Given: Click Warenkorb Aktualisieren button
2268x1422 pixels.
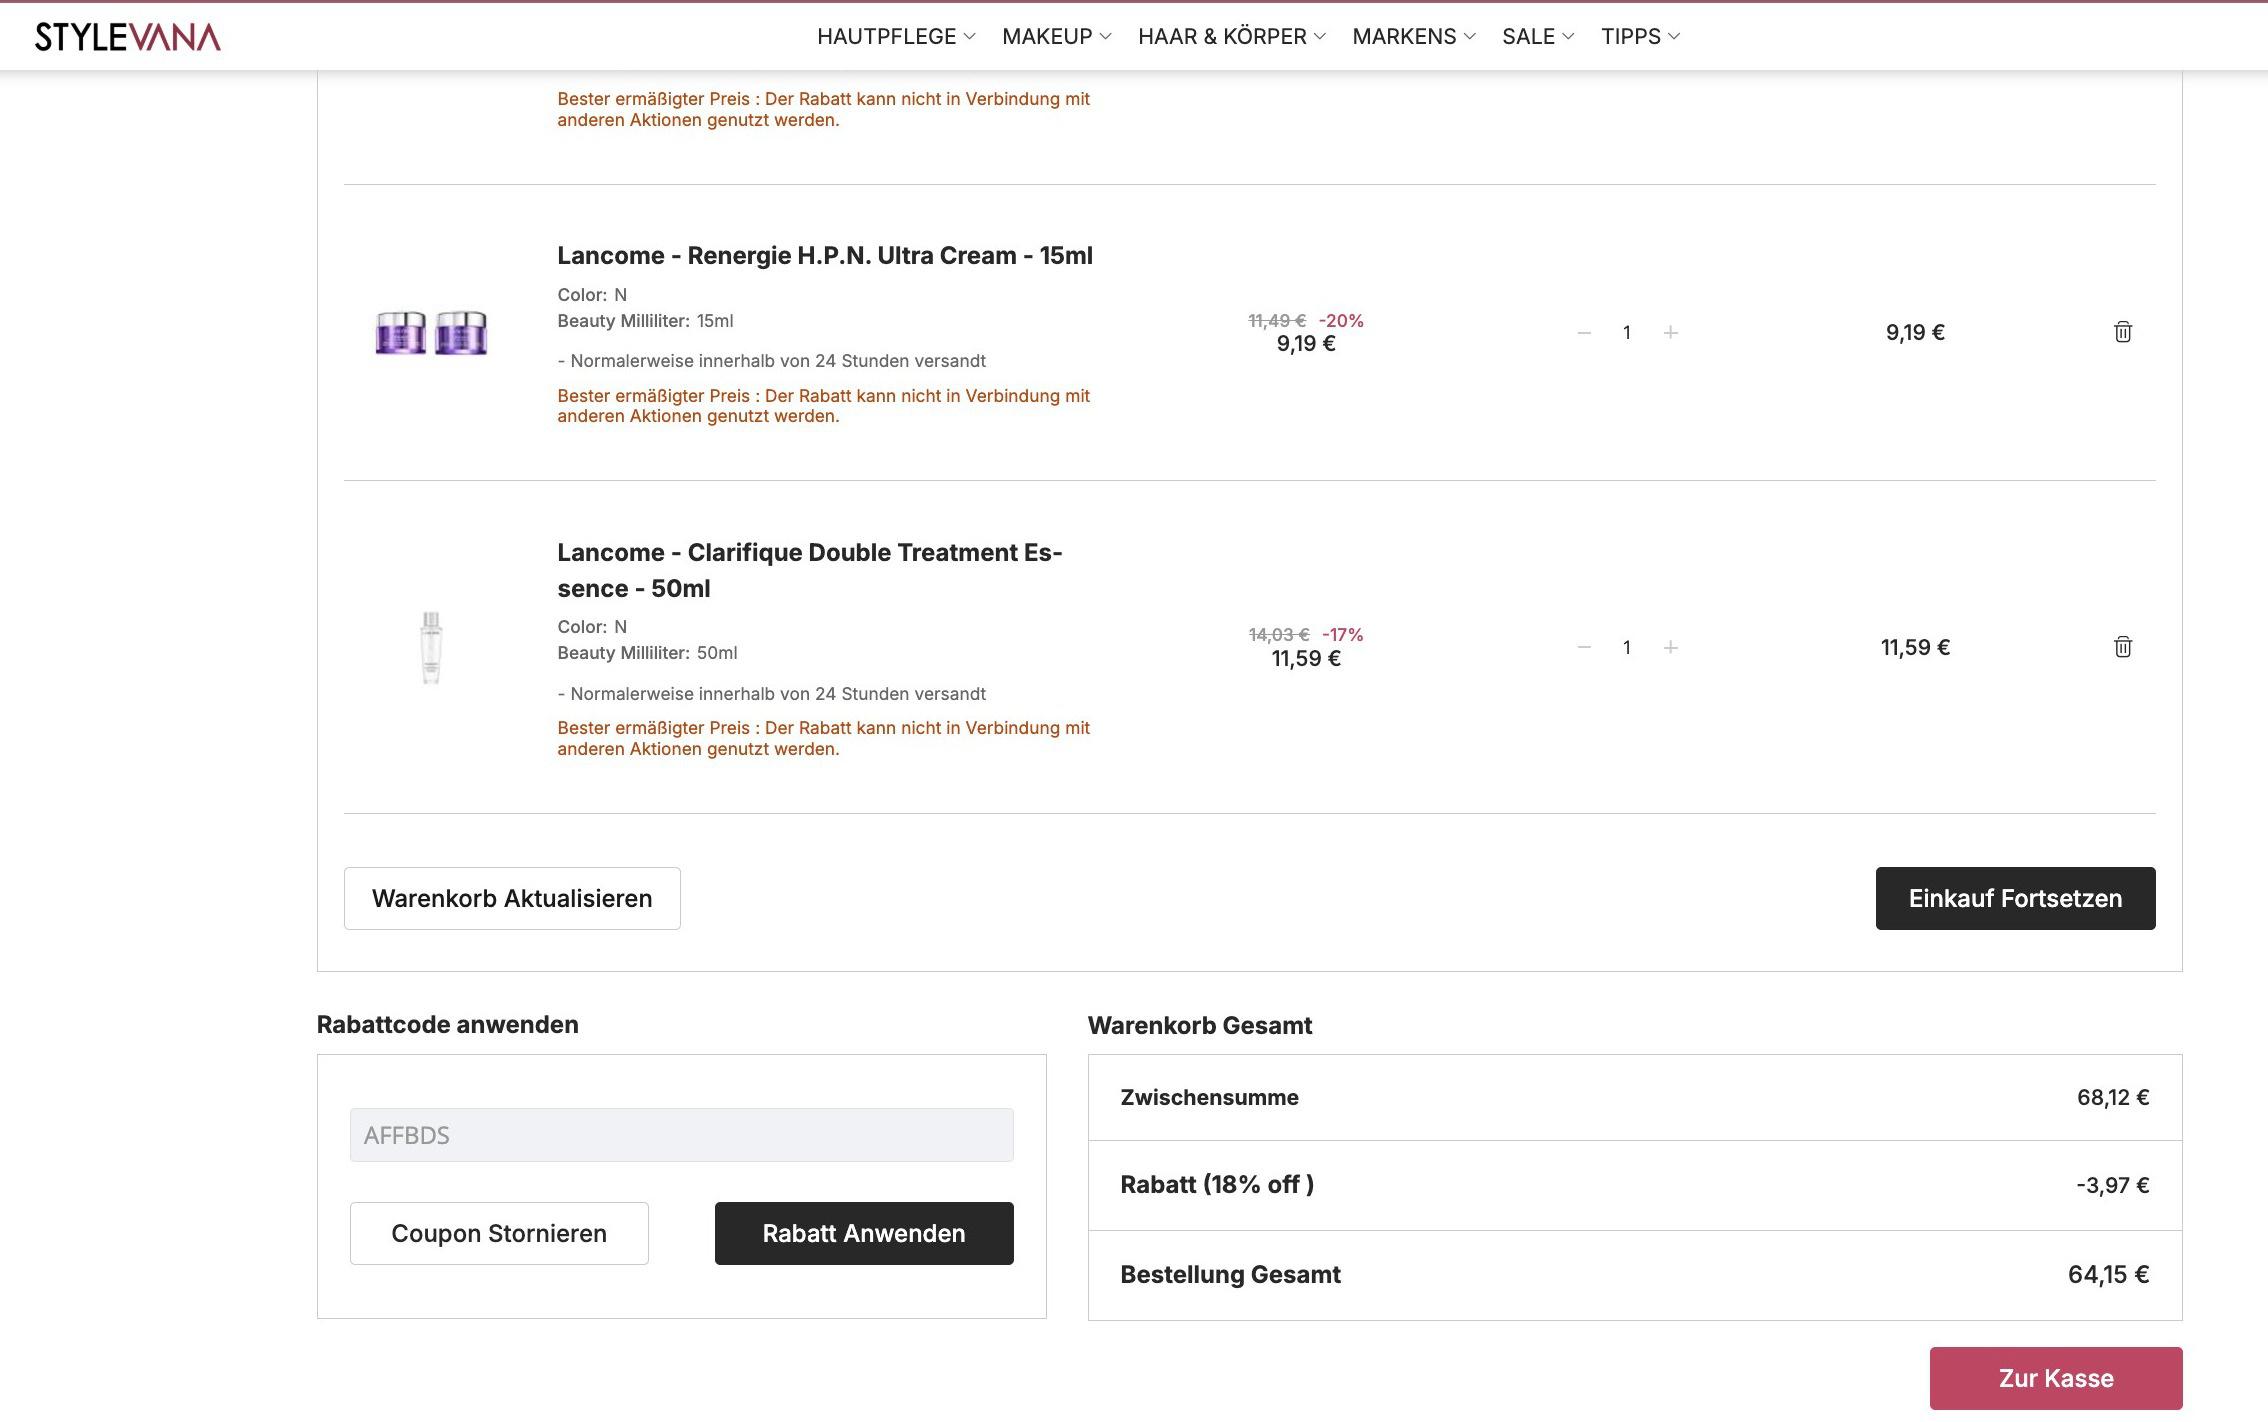Looking at the screenshot, I should coord(512,898).
